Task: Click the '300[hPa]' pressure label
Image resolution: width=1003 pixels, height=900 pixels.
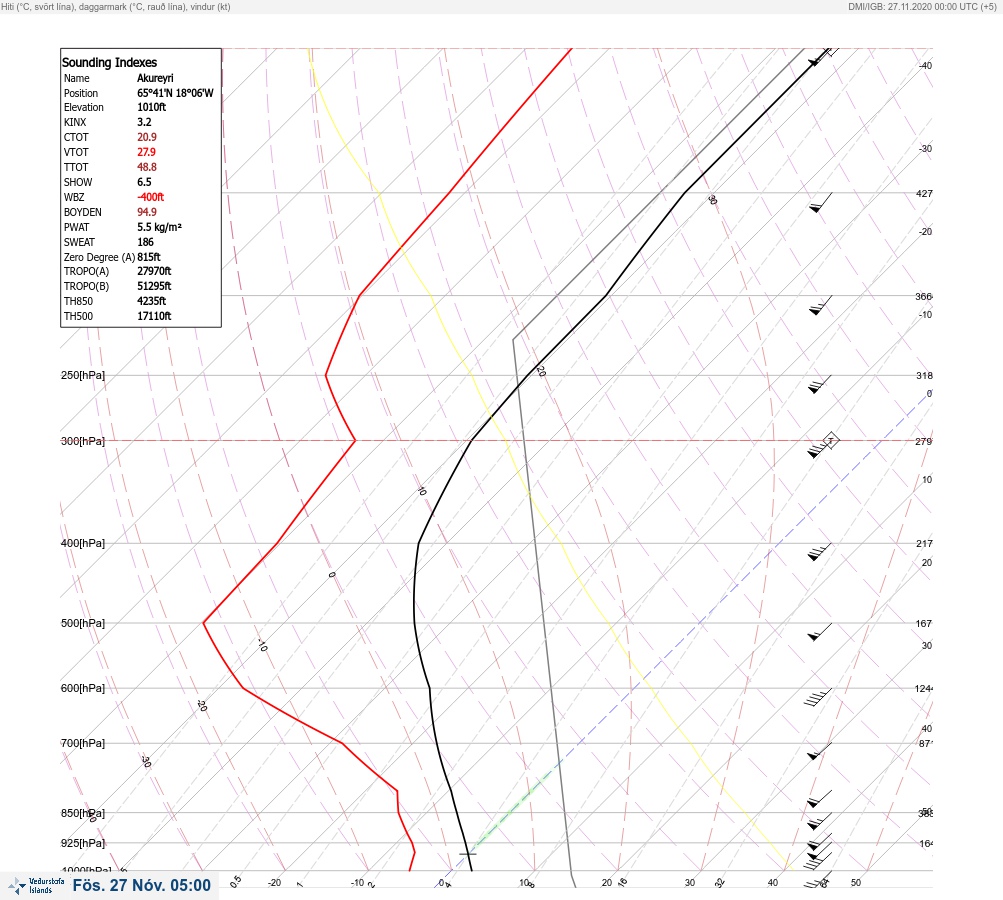Action: coord(83,441)
